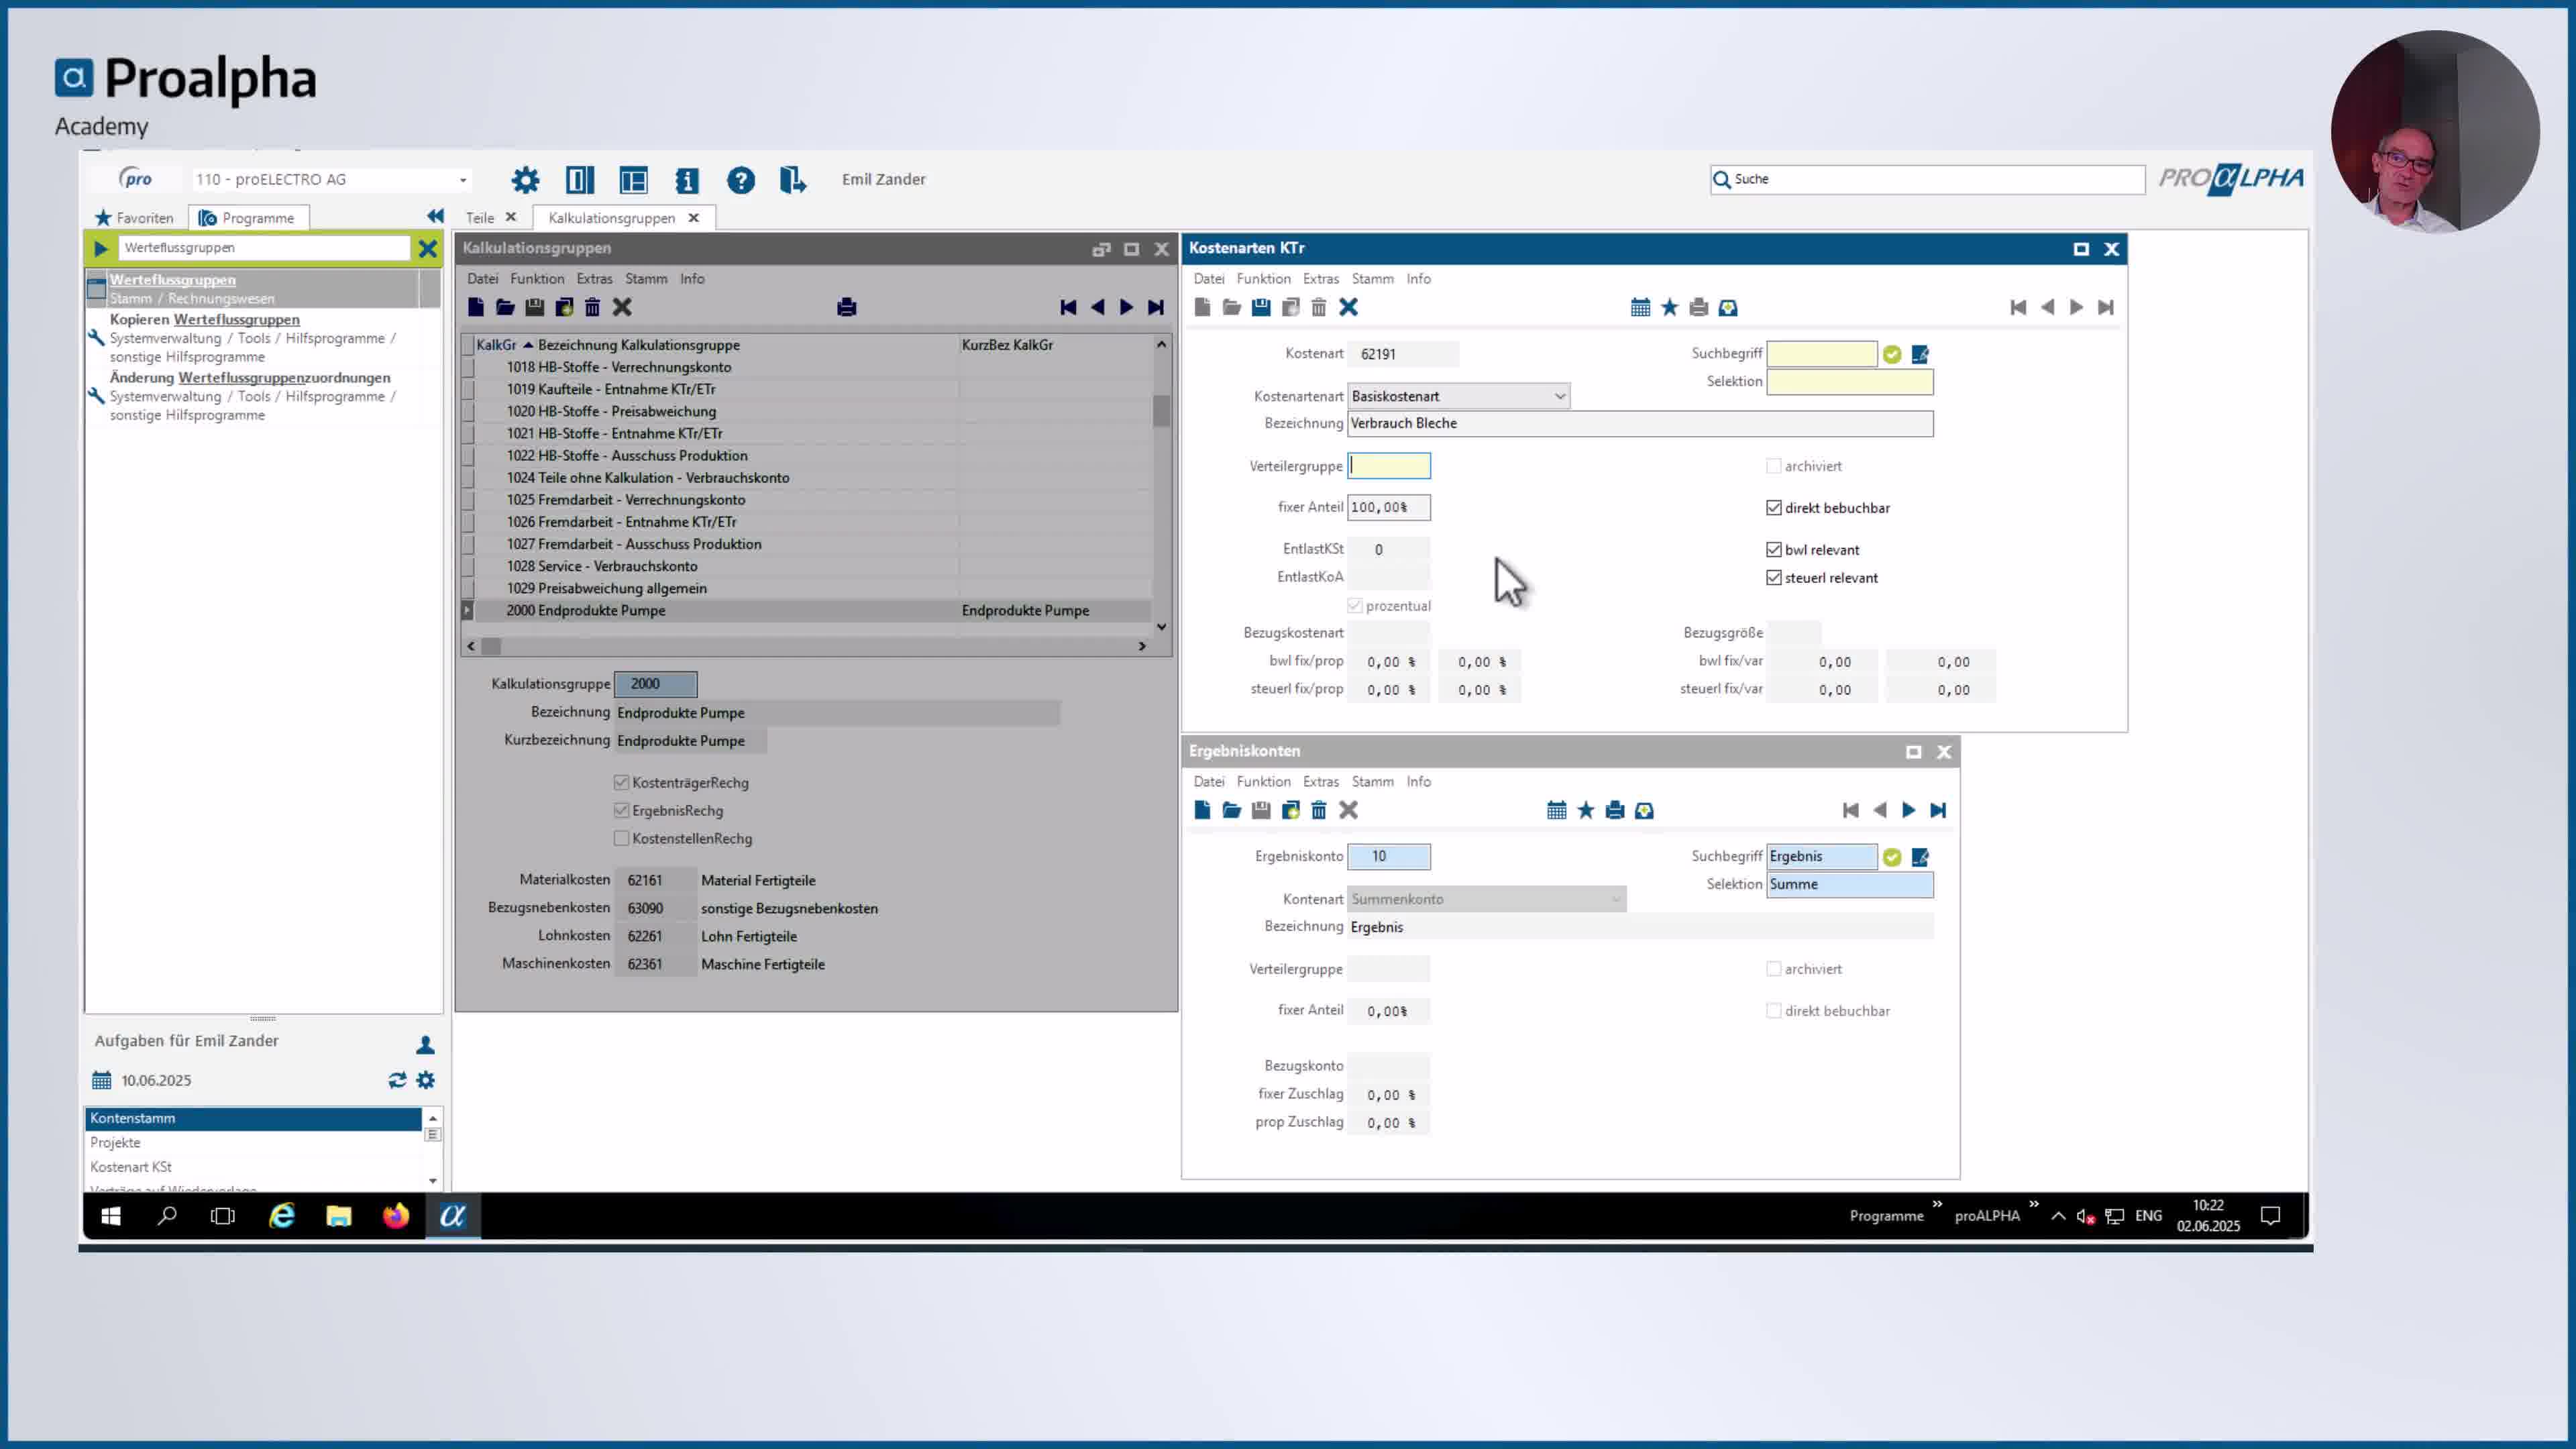This screenshot has width=2576, height=1449.
Task: Open Kostenartenart Basiskostenart dropdown
Action: [x=1458, y=396]
